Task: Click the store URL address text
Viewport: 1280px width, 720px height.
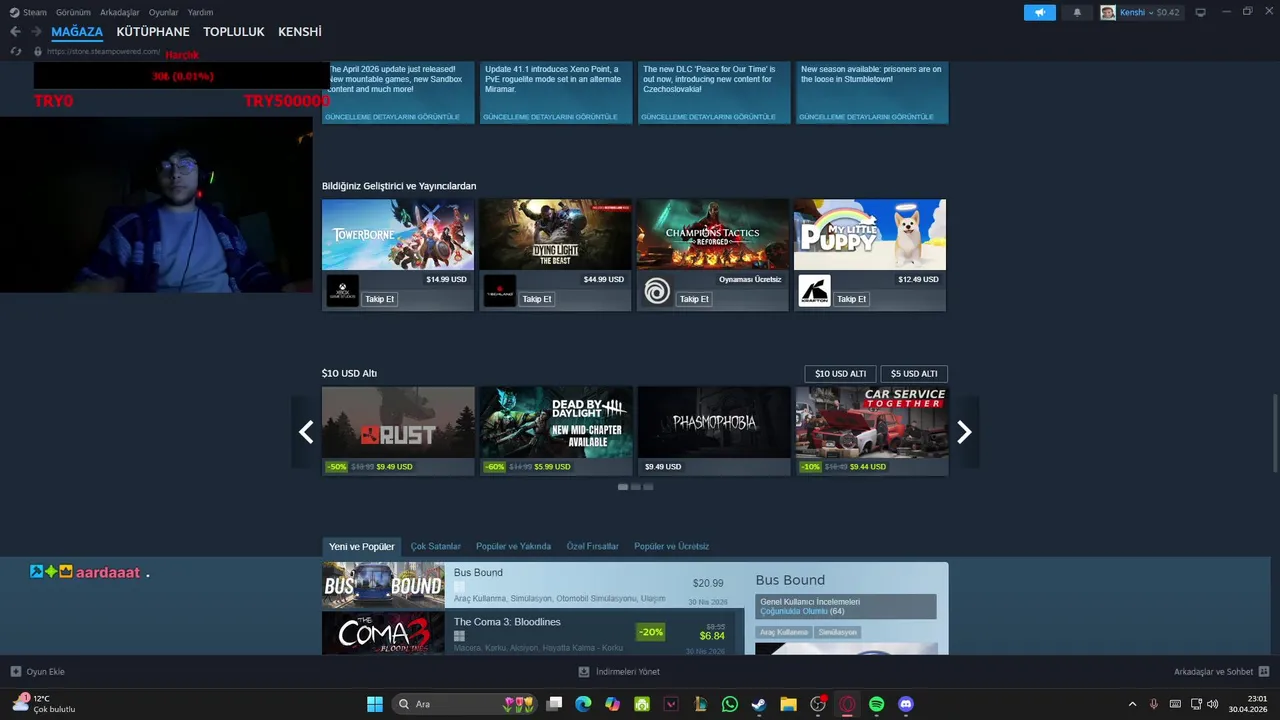Action: 104,51
